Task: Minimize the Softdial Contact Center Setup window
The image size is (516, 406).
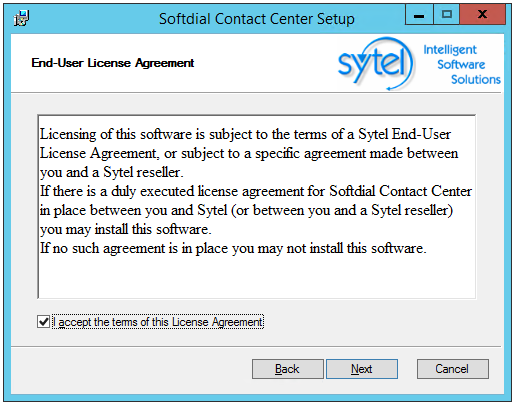Action: pos(419,15)
